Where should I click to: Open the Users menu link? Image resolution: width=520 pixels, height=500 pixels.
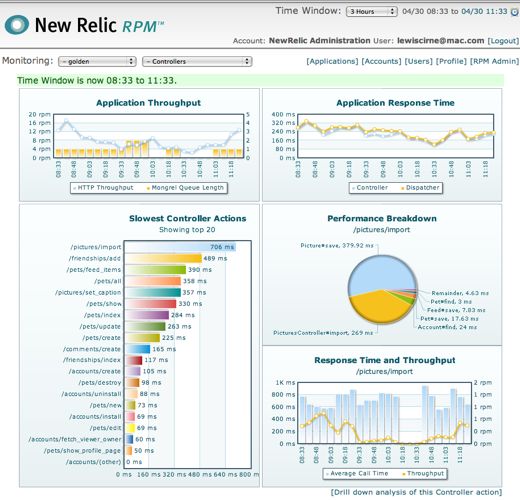419,61
